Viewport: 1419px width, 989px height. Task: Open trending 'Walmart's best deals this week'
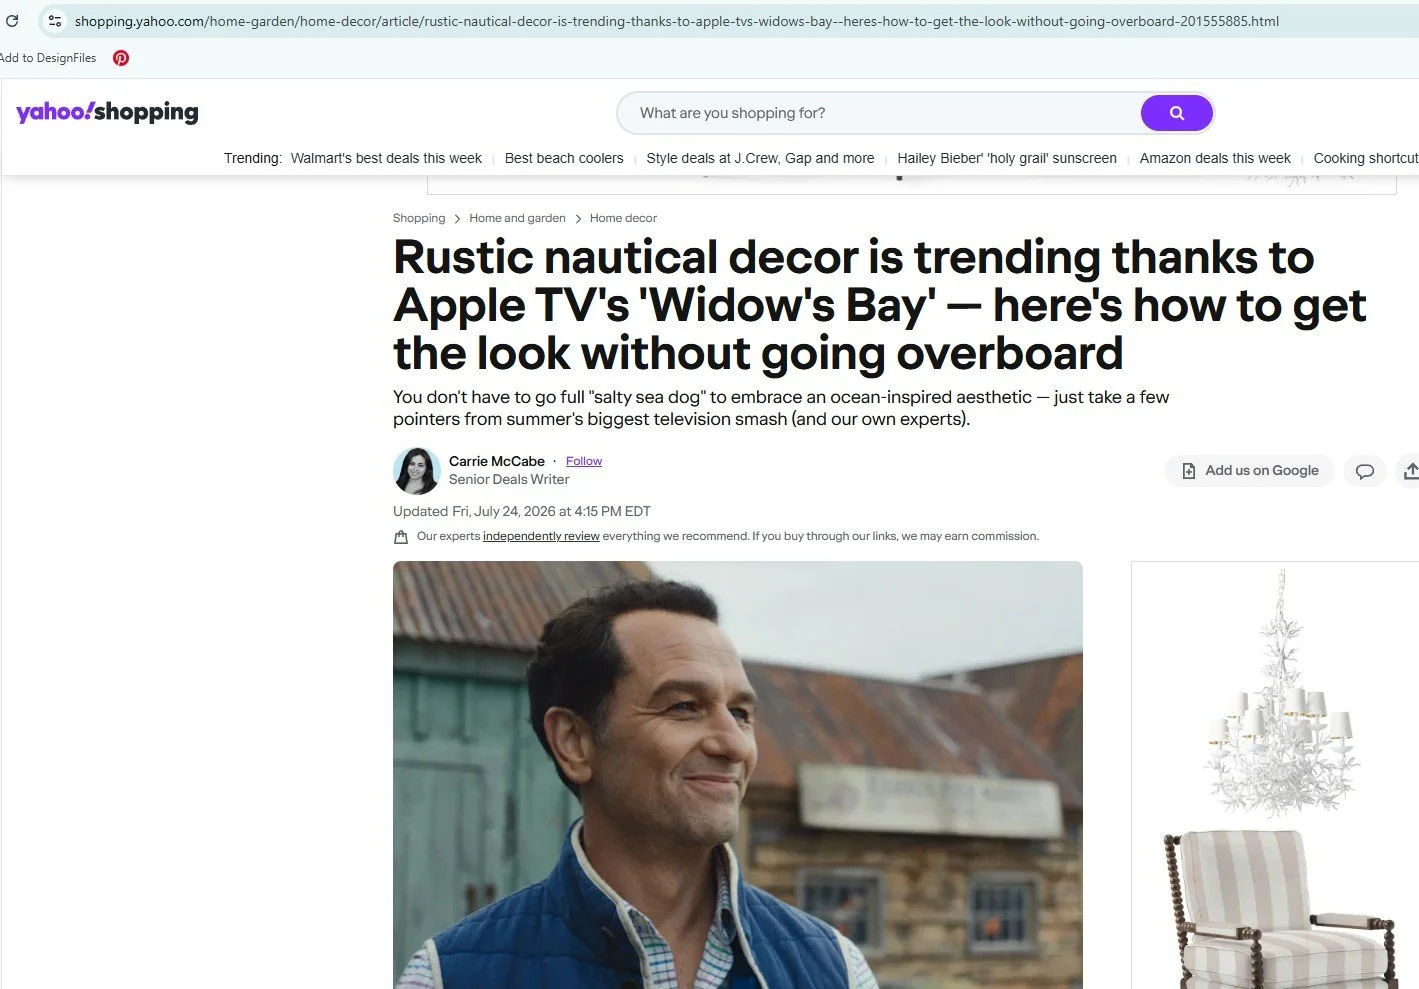(x=386, y=158)
